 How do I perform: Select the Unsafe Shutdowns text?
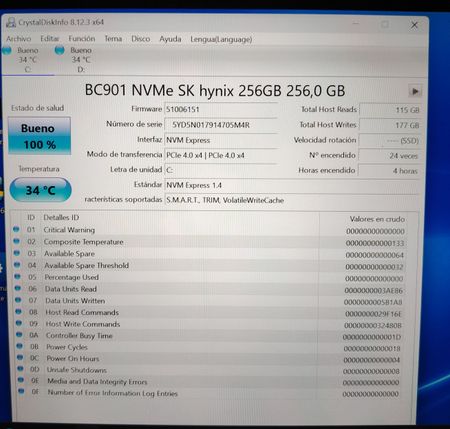(77, 370)
